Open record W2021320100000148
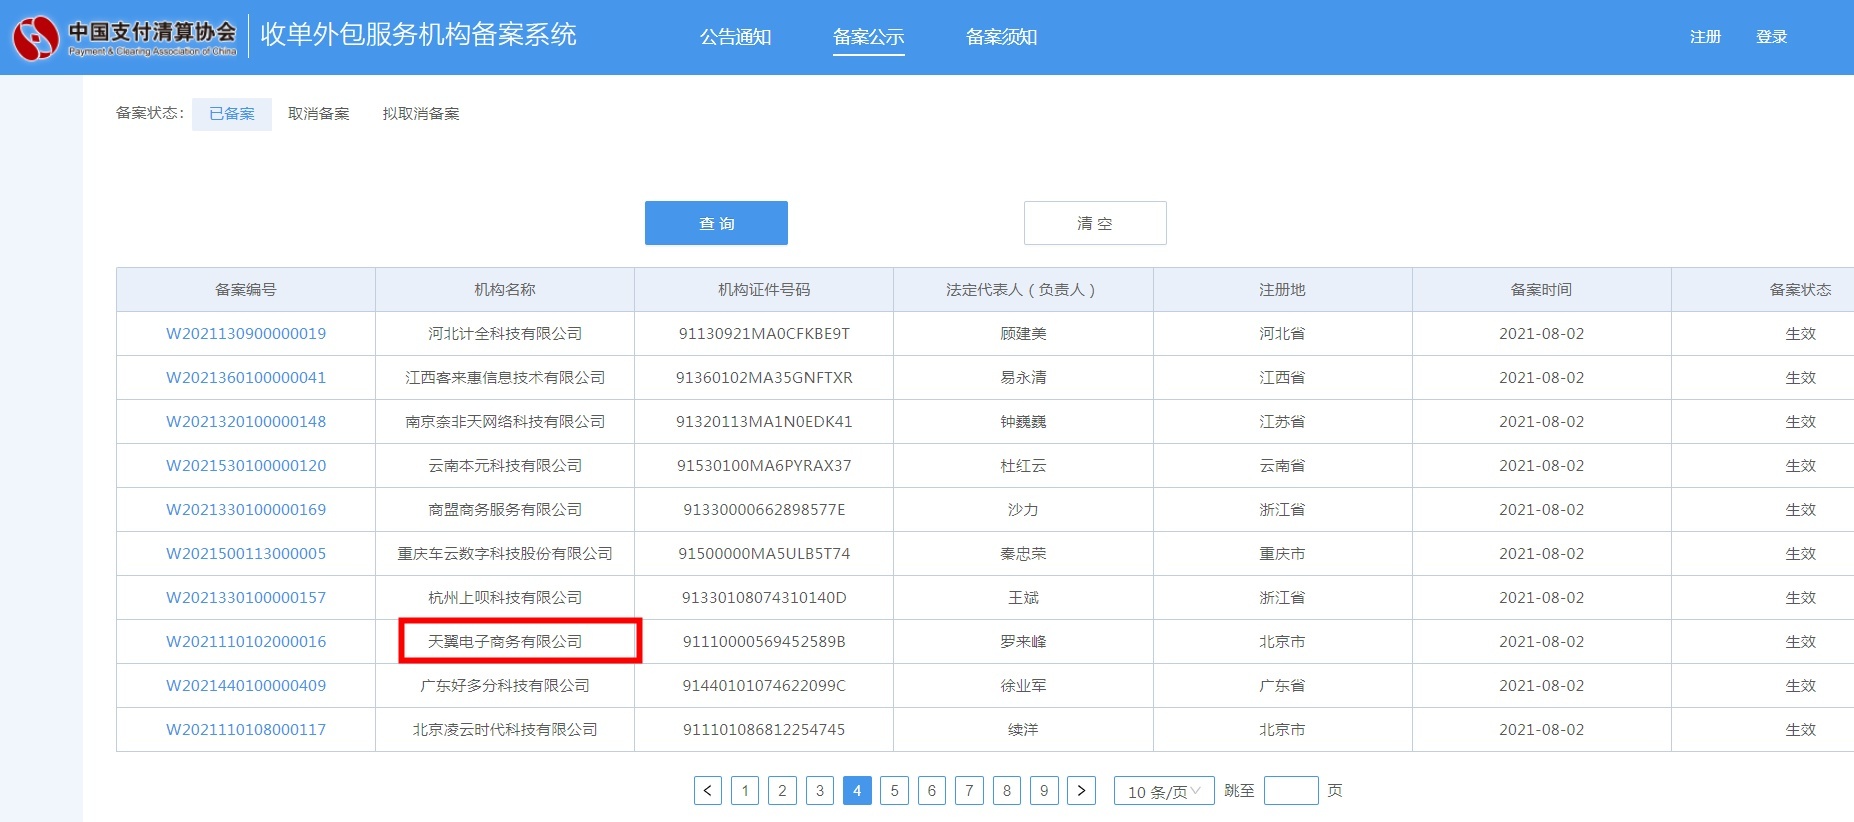The height and width of the screenshot is (822, 1854). (x=246, y=422)
